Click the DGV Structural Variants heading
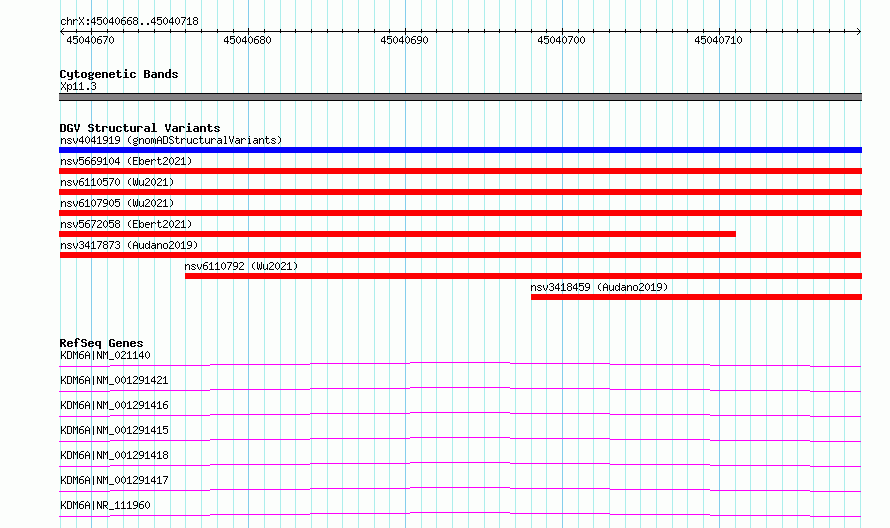 tap(140, 128)
